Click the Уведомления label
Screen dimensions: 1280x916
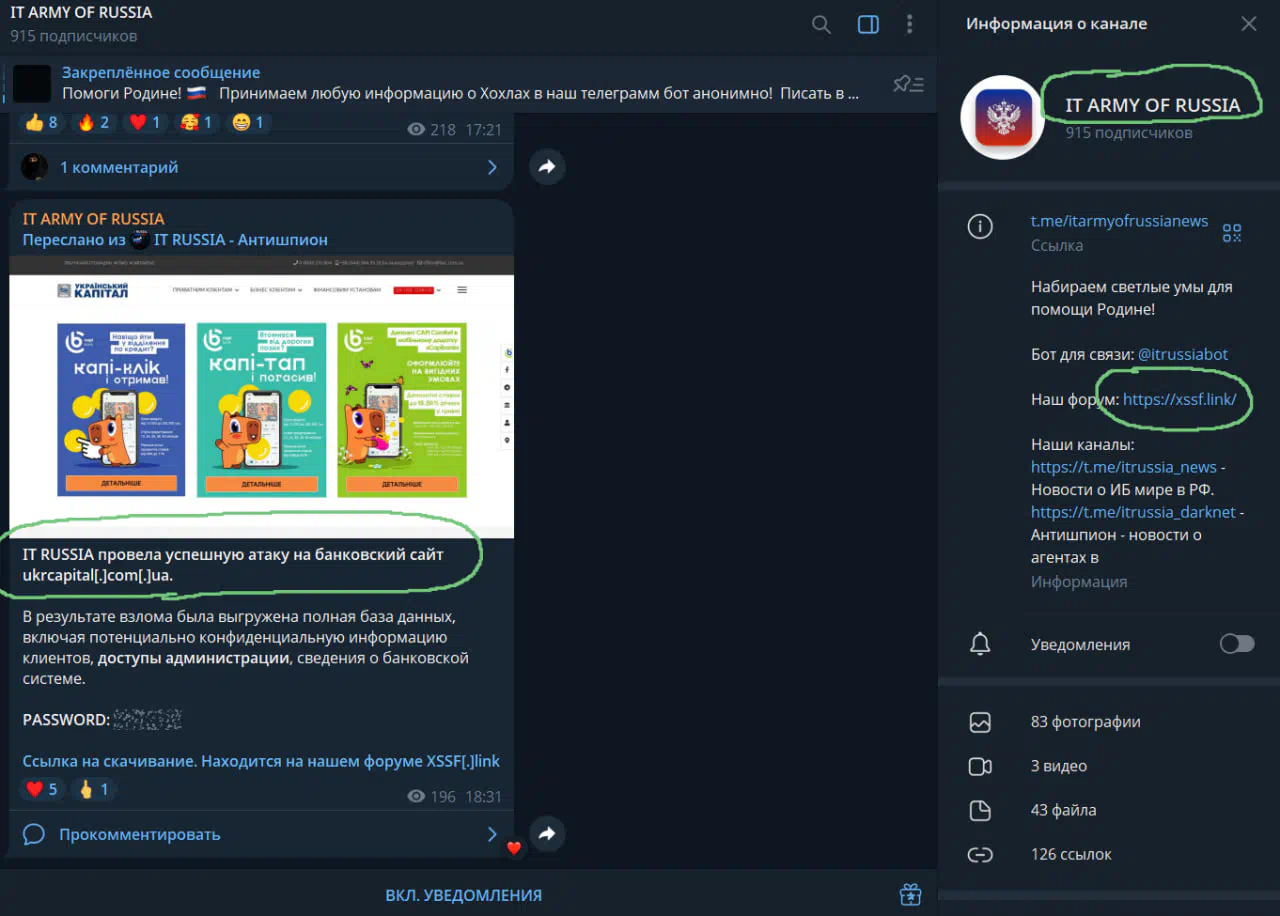[x=1081, y=644]
